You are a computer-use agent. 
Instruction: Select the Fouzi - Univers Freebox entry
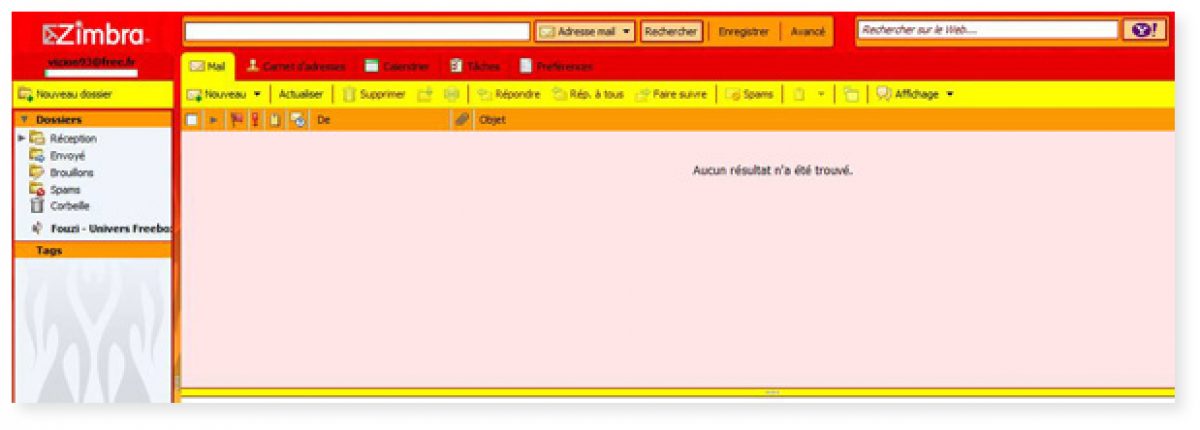(110, 228)
